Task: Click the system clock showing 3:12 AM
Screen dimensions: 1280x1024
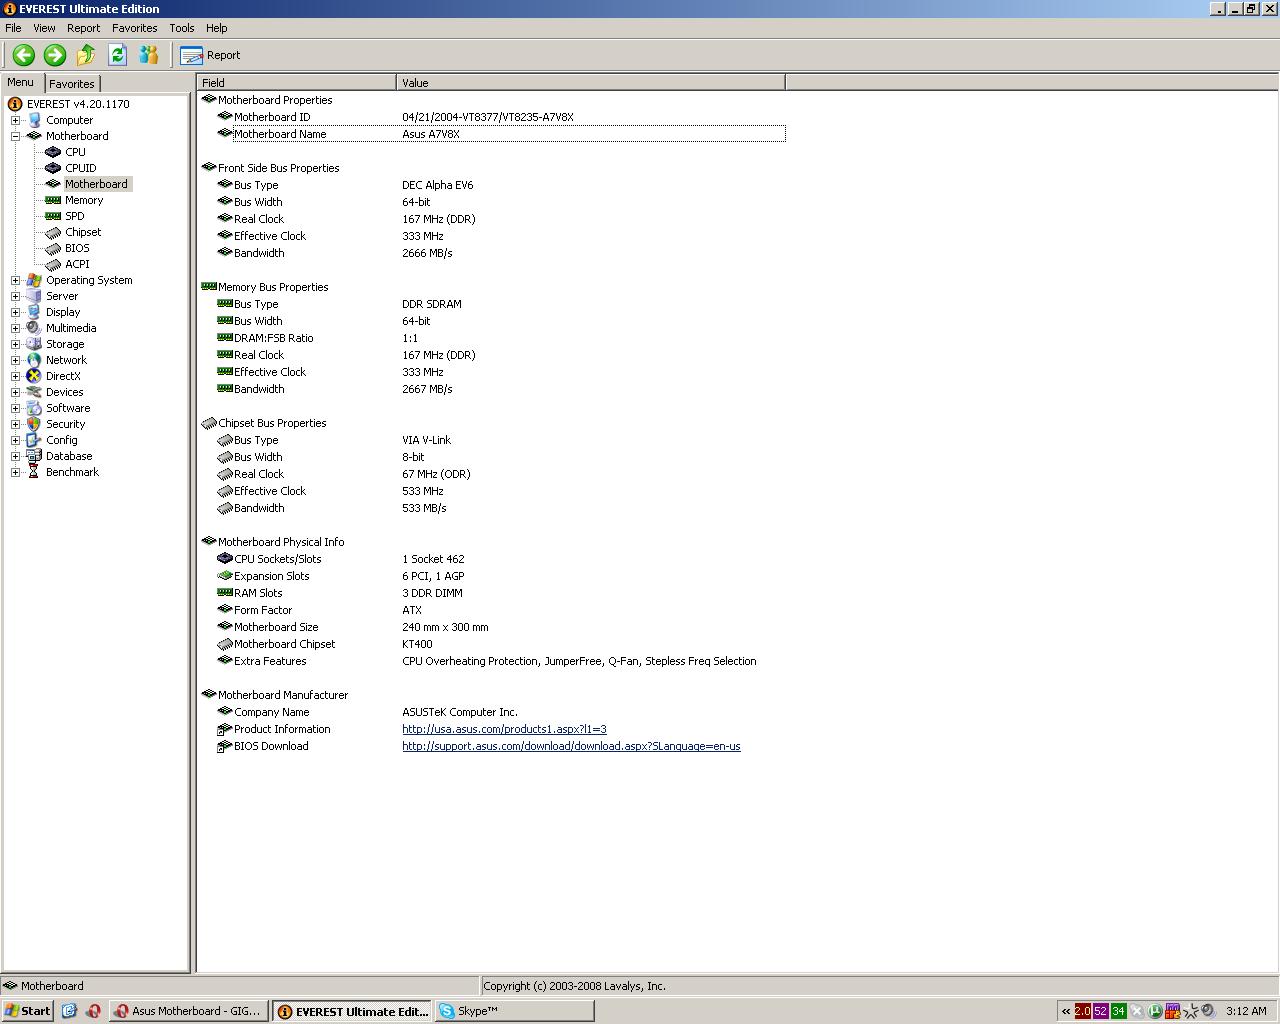Action: [1246, 1011]
